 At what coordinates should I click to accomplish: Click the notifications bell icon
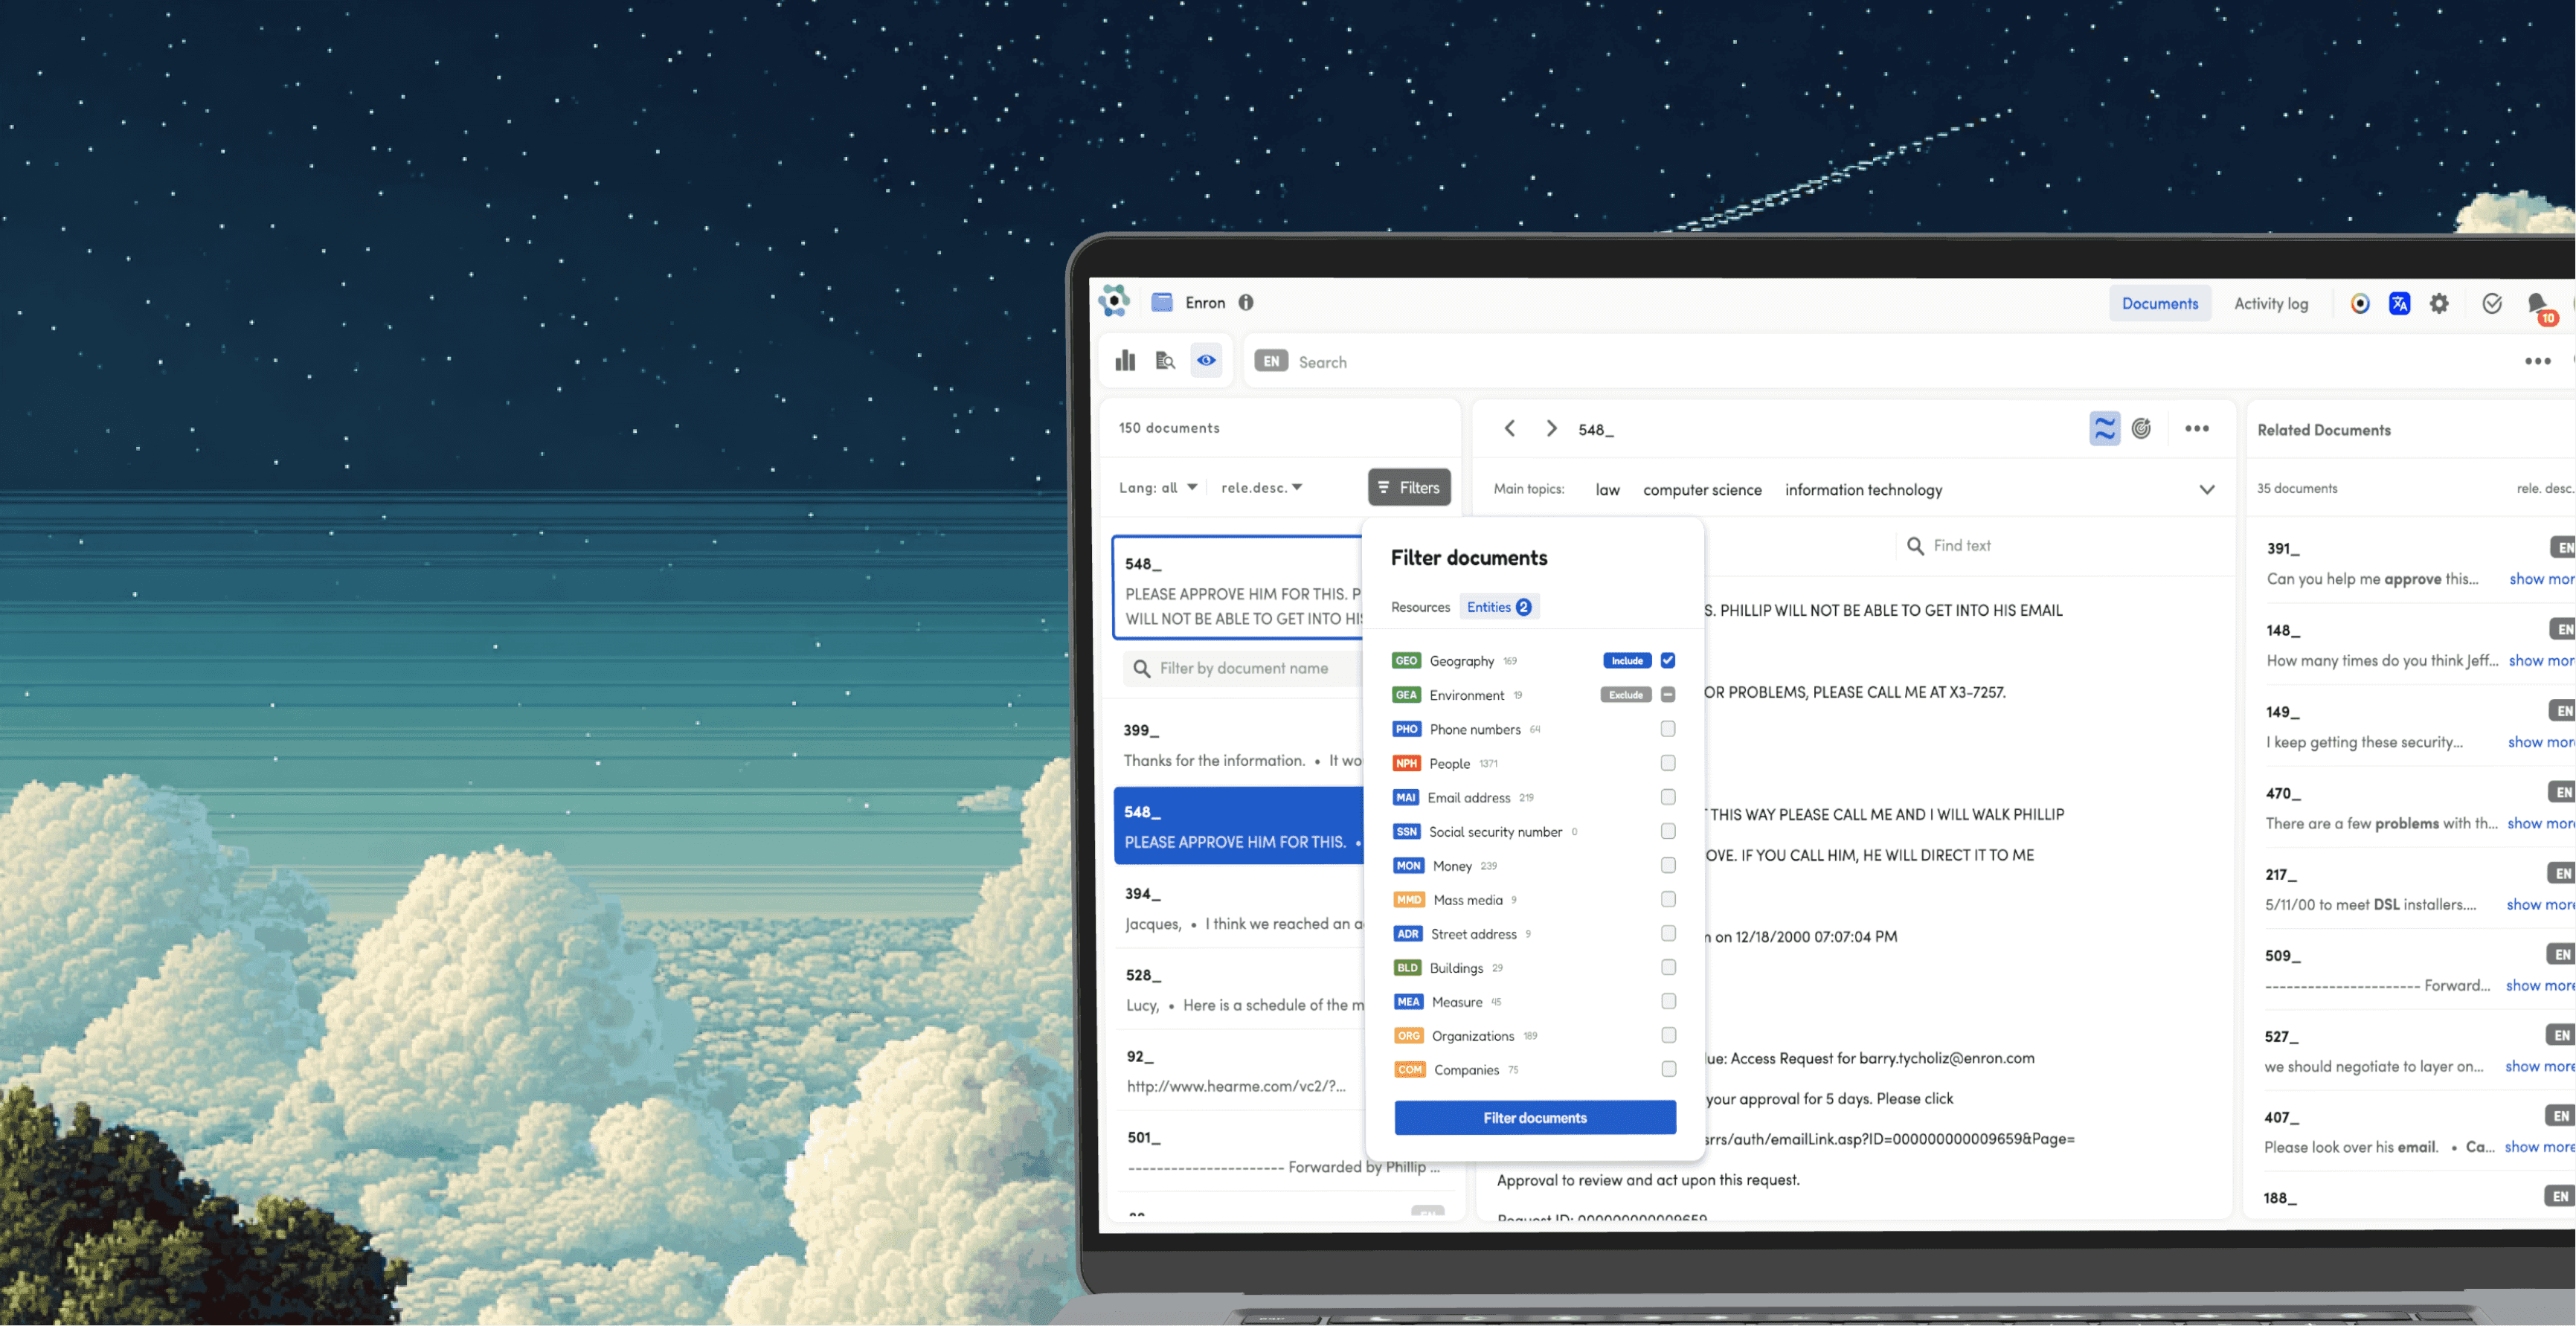click(x=2537, y=303)
